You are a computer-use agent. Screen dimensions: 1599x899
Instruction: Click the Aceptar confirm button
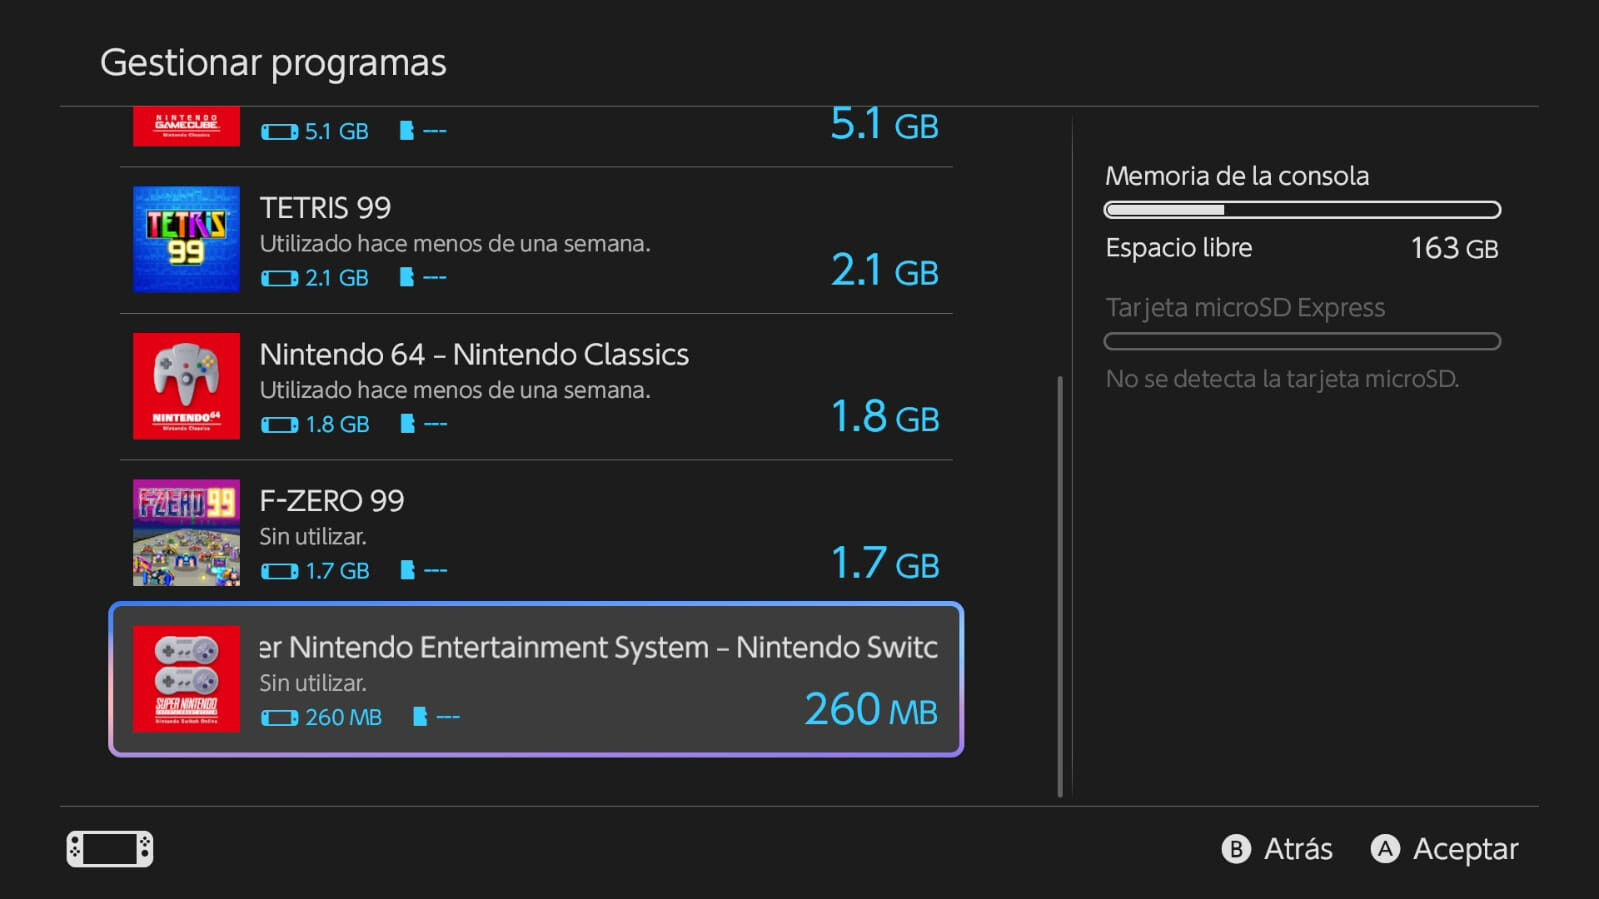[x=1445, y=849]
